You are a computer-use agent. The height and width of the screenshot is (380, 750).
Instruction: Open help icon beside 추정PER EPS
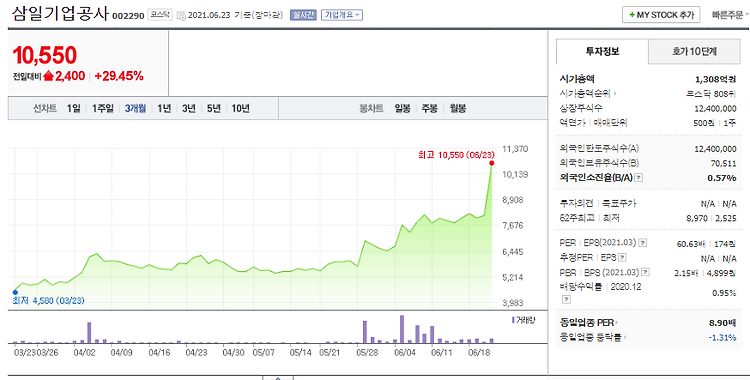(622, 257)
